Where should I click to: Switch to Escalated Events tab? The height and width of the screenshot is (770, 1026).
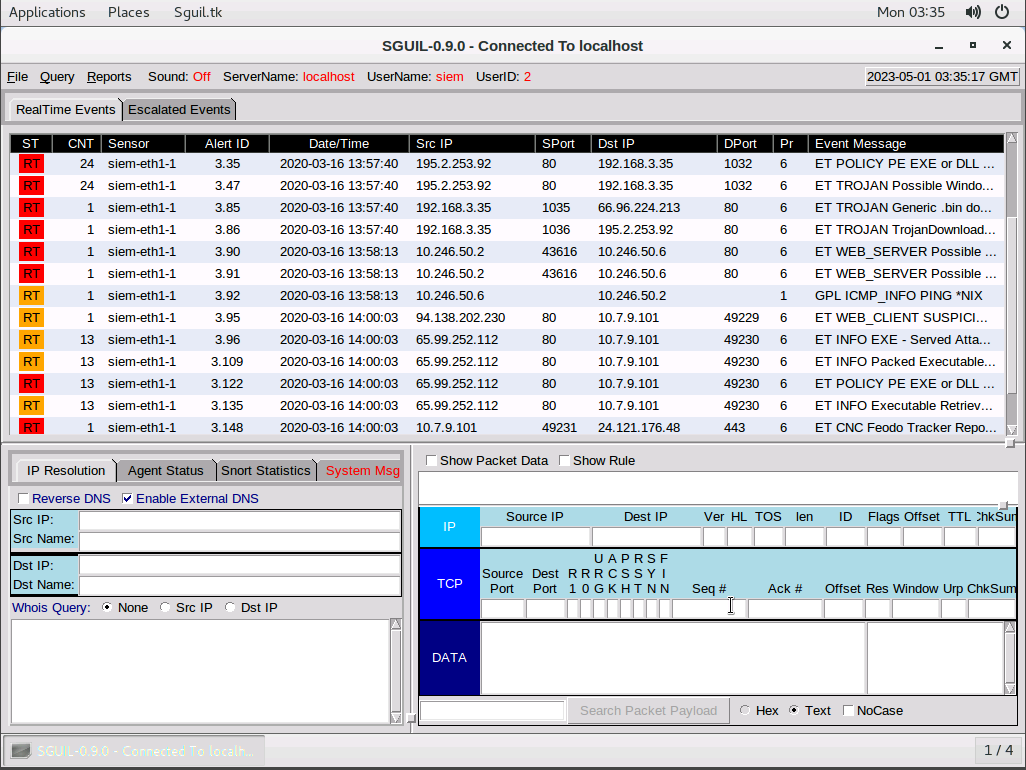click(179, 109)
